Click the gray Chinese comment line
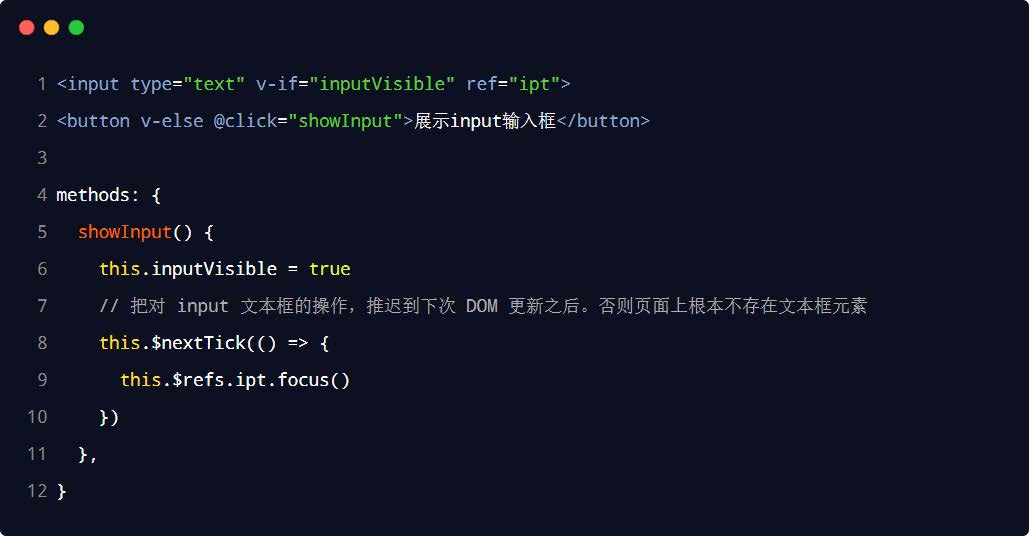 point(482,306)
